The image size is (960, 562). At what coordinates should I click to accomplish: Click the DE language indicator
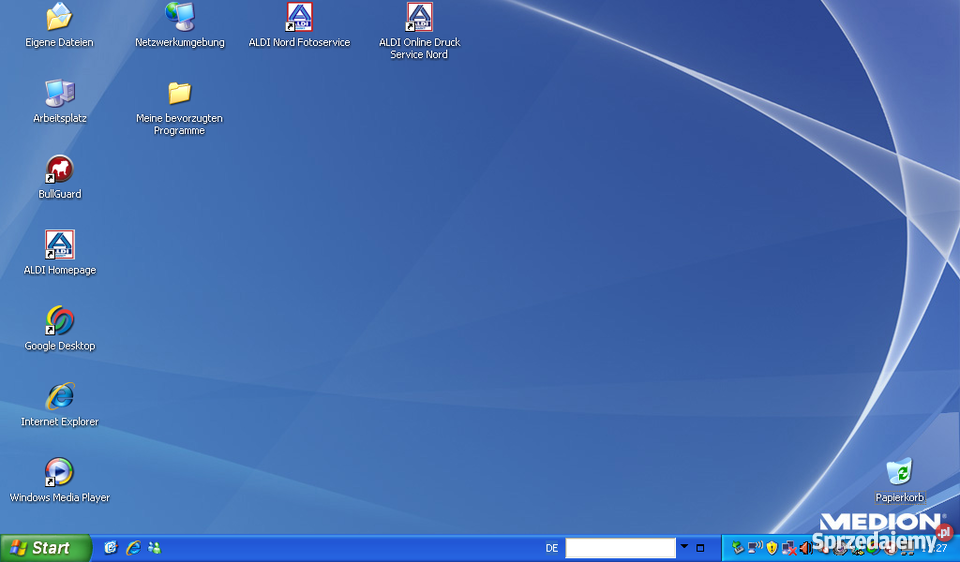pos(552,548)
